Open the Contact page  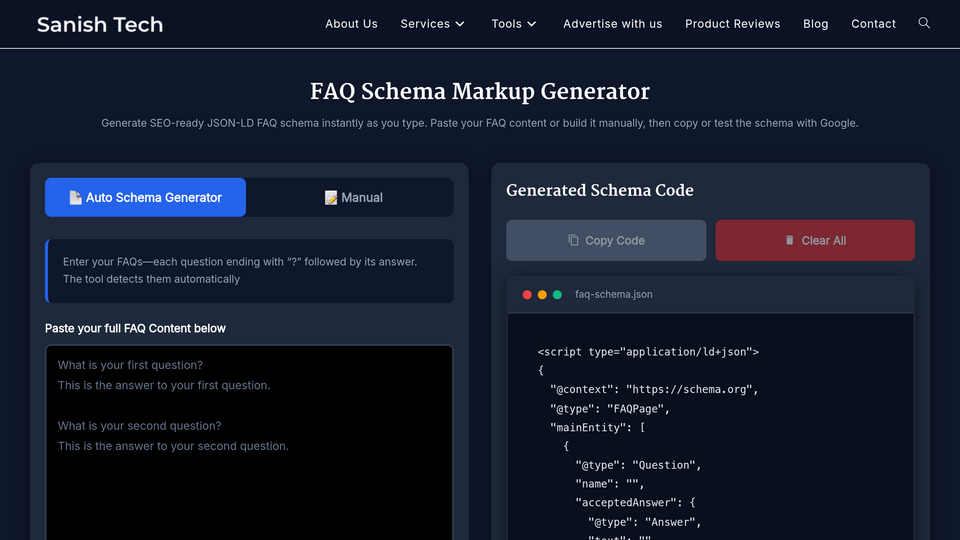tap(873, 24)
